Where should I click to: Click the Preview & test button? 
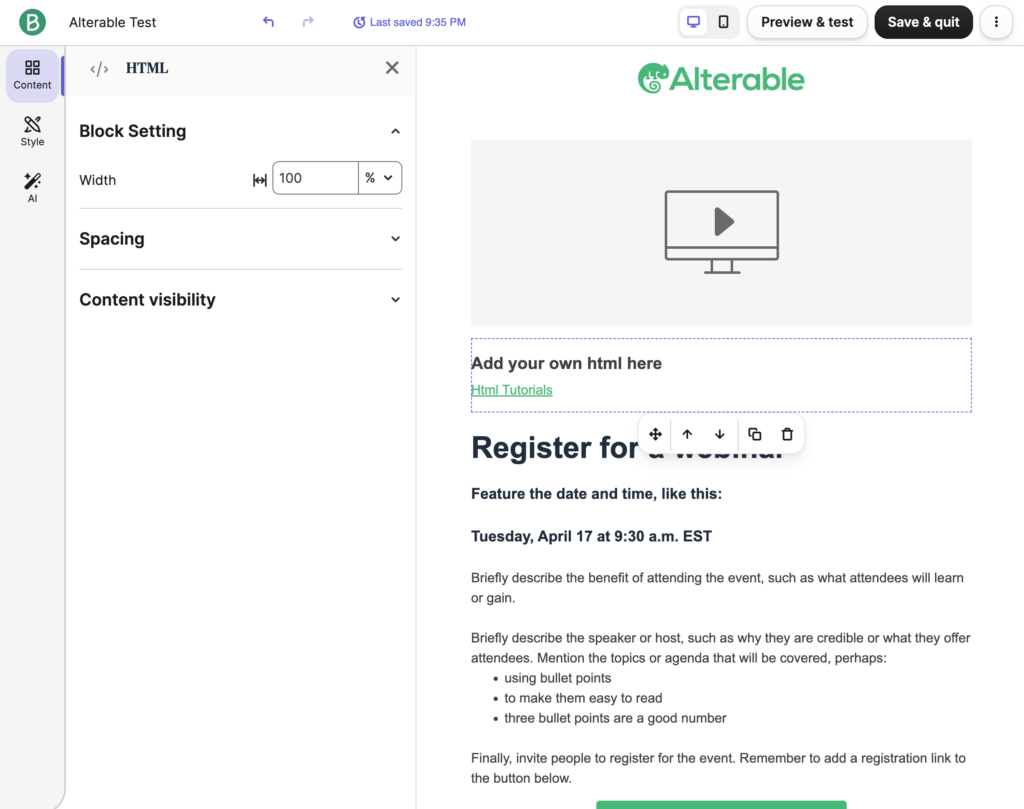(x=806, y=21)
